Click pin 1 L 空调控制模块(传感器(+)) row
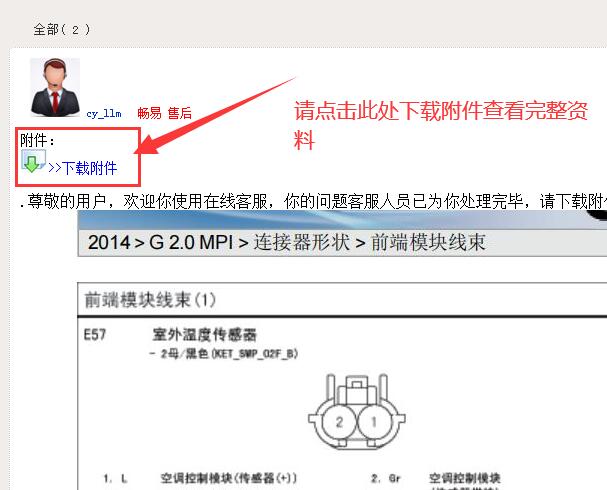The height and width of the screenshot is (490, 607). [200, 478]
